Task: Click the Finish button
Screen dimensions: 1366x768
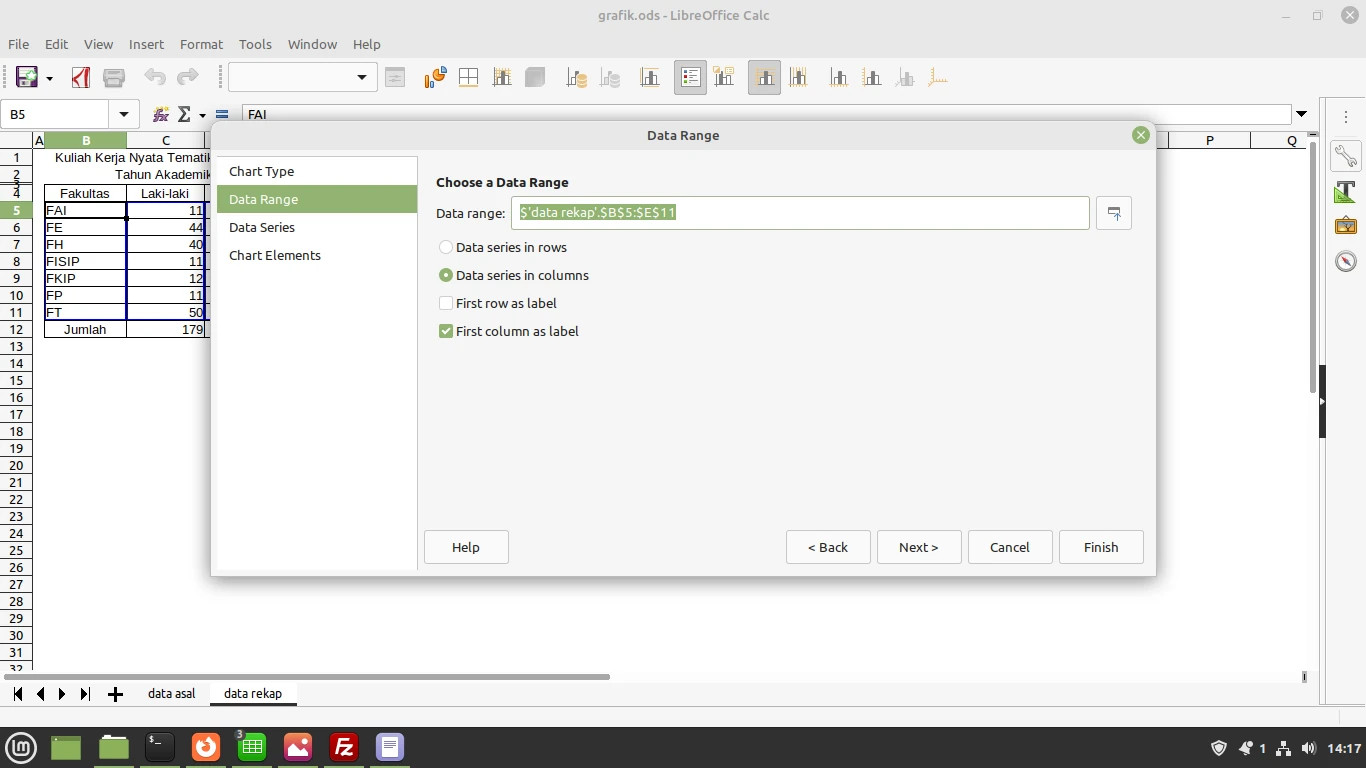Action: pyautogui.click(x=1101, y=547)
